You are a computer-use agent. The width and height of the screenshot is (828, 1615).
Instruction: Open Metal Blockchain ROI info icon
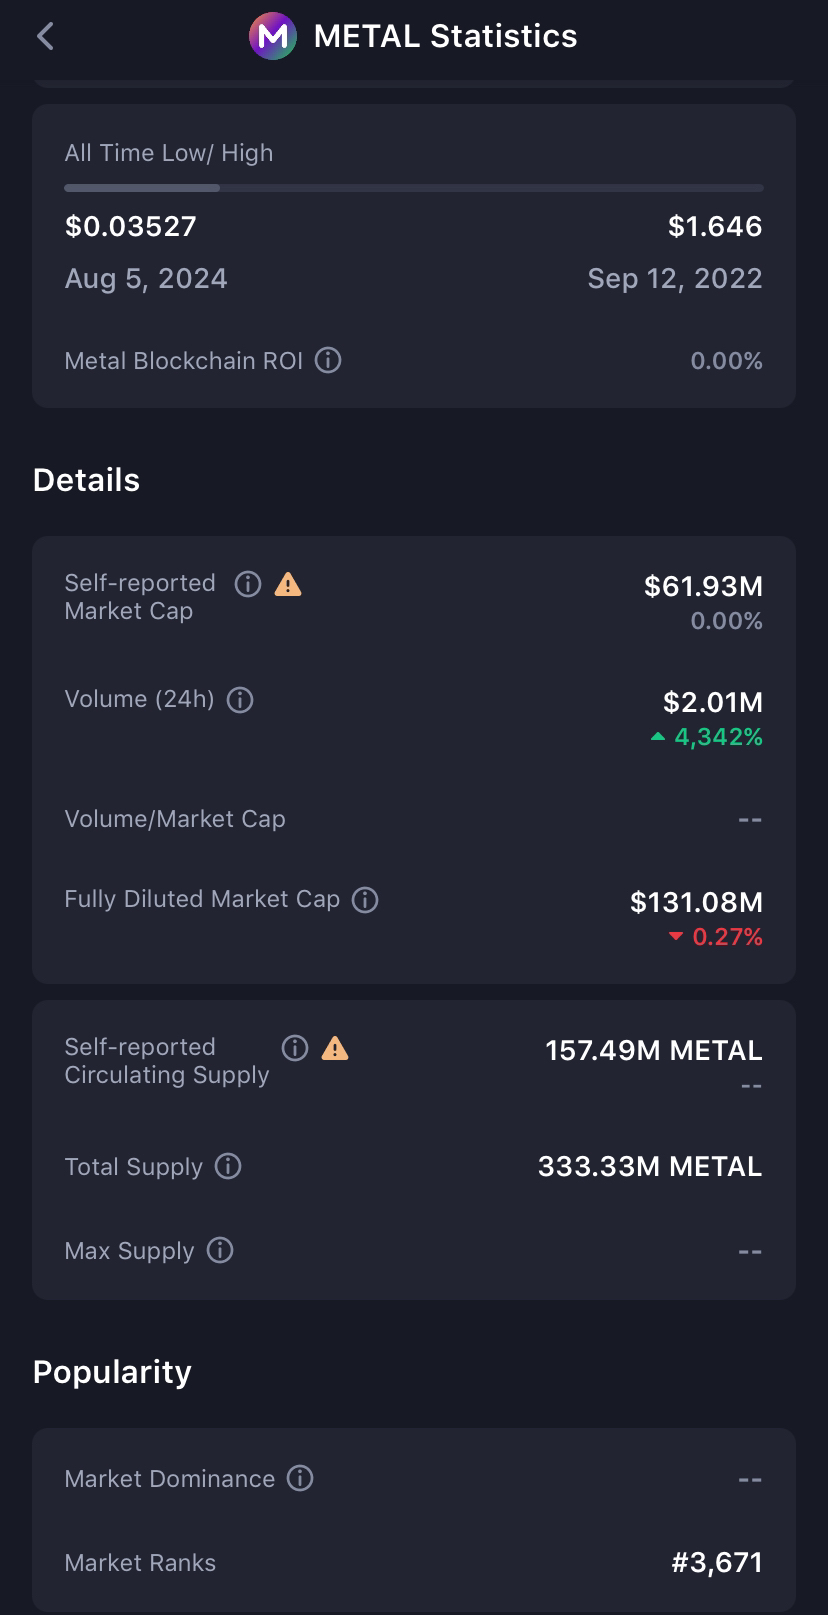tap(328, 360)
